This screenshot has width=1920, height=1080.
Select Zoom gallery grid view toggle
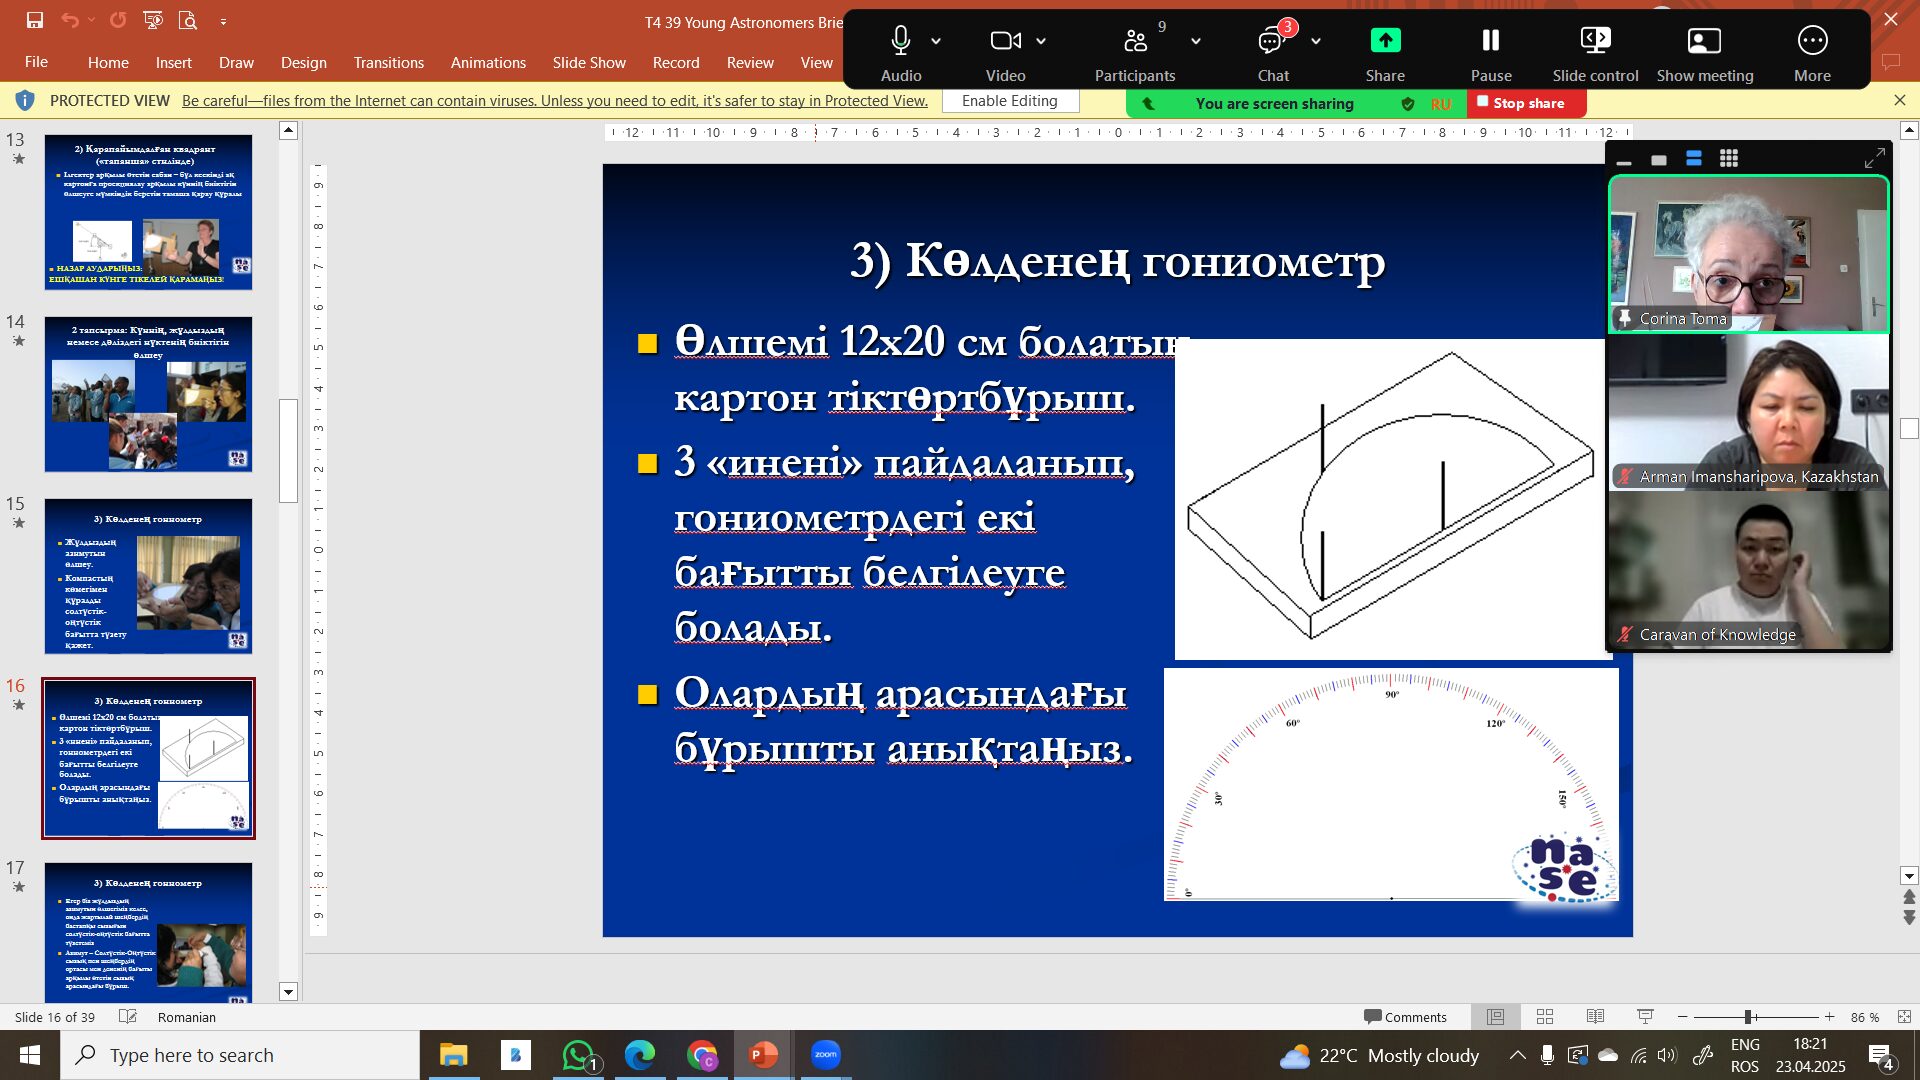pos(1728,159)
